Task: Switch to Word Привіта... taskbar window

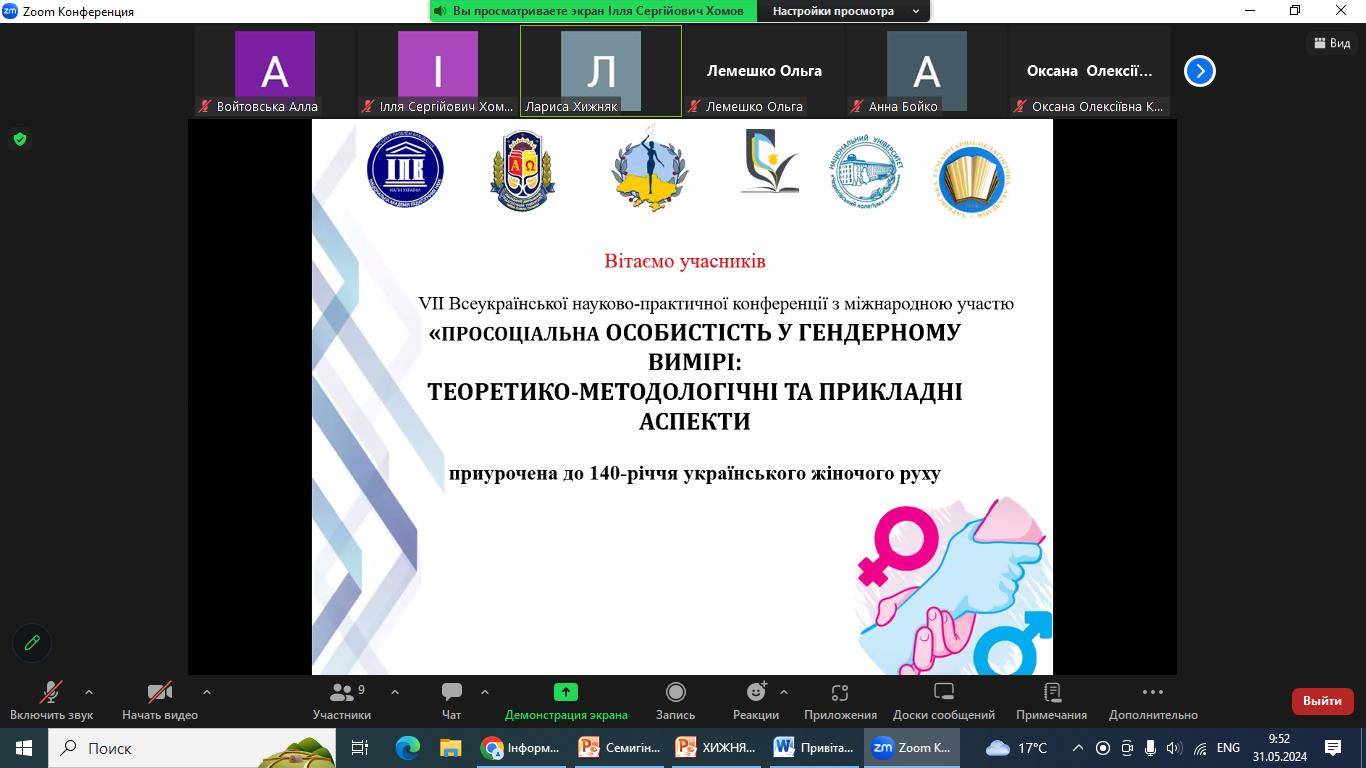Action: click(x=815, y=748)
